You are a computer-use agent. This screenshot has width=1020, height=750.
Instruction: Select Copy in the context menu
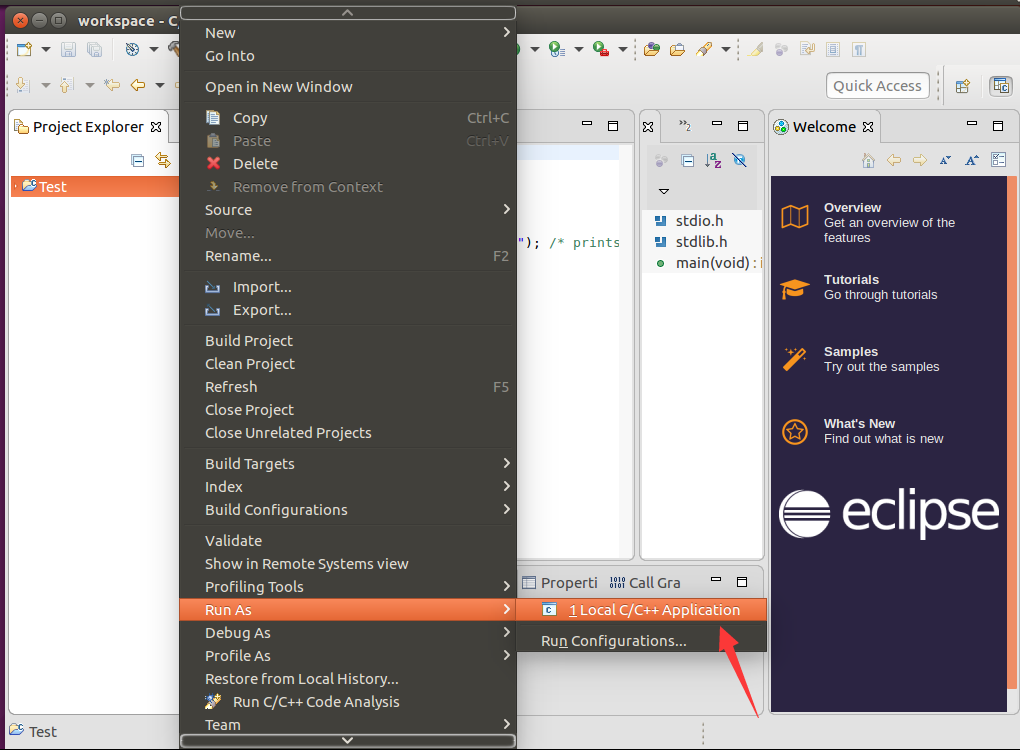pos(348,118)
